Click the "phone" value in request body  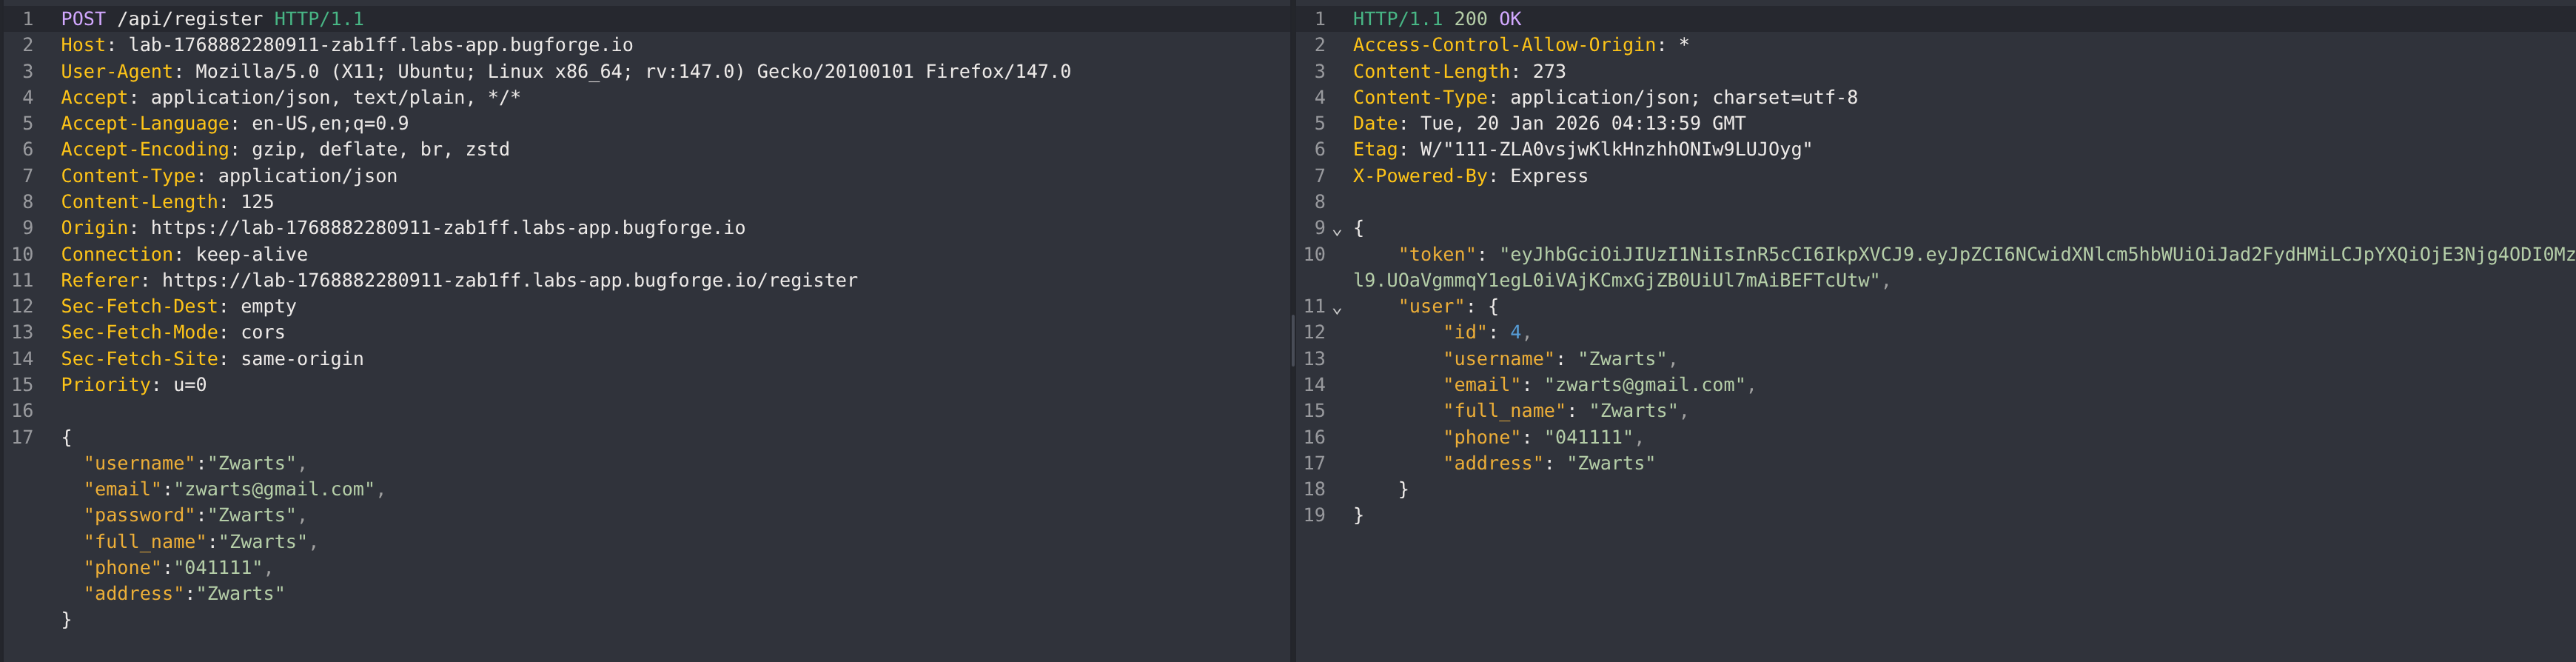(218, 567)
